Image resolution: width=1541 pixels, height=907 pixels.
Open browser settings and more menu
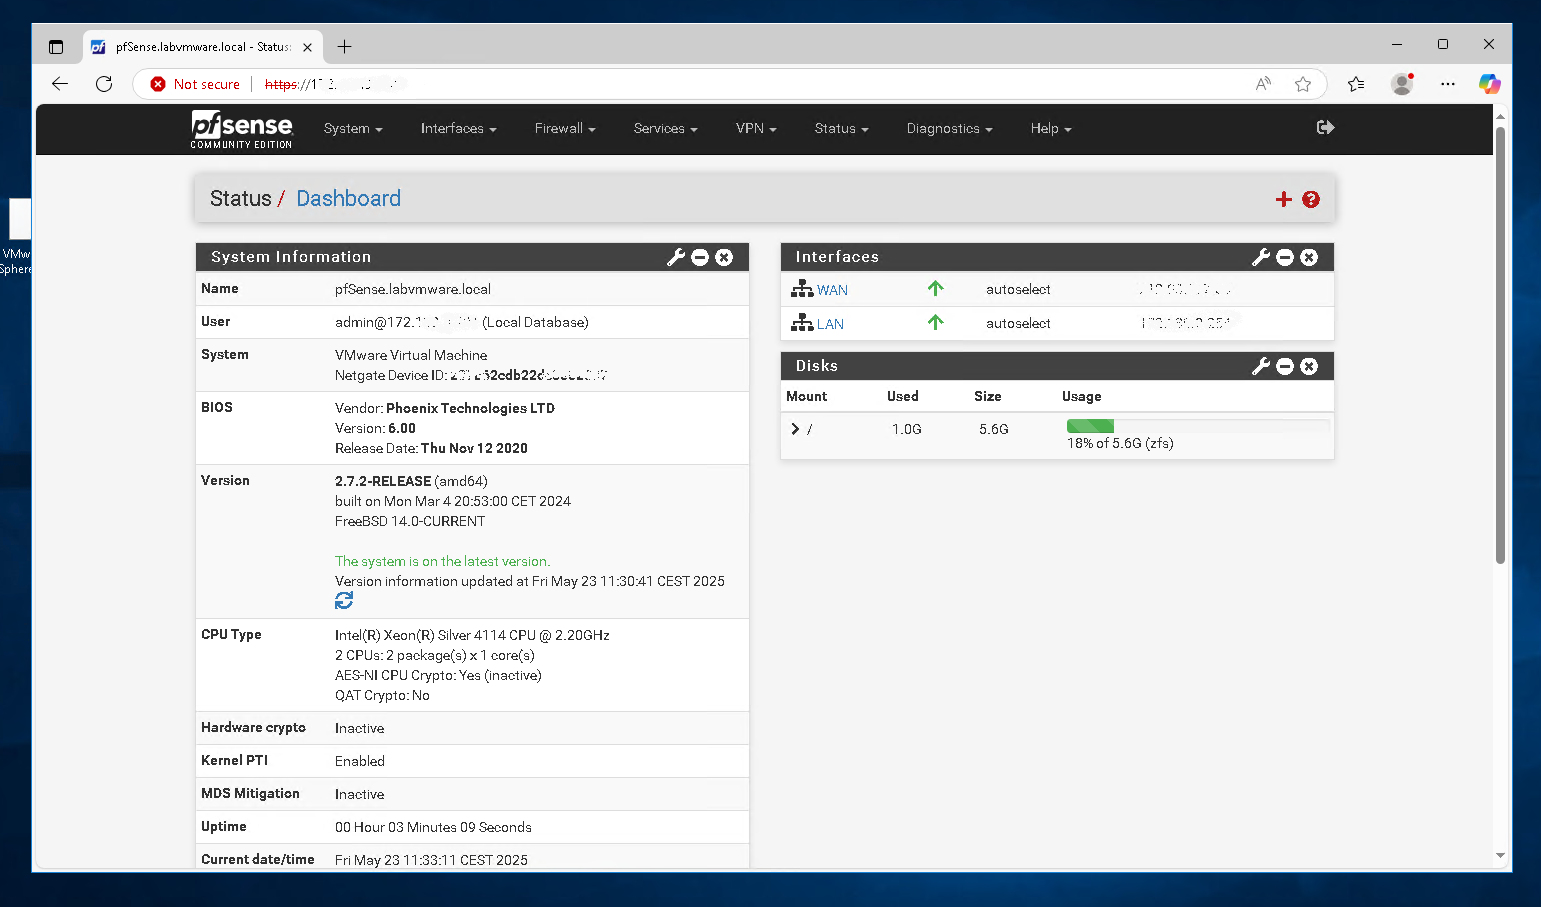point(1448,84)
